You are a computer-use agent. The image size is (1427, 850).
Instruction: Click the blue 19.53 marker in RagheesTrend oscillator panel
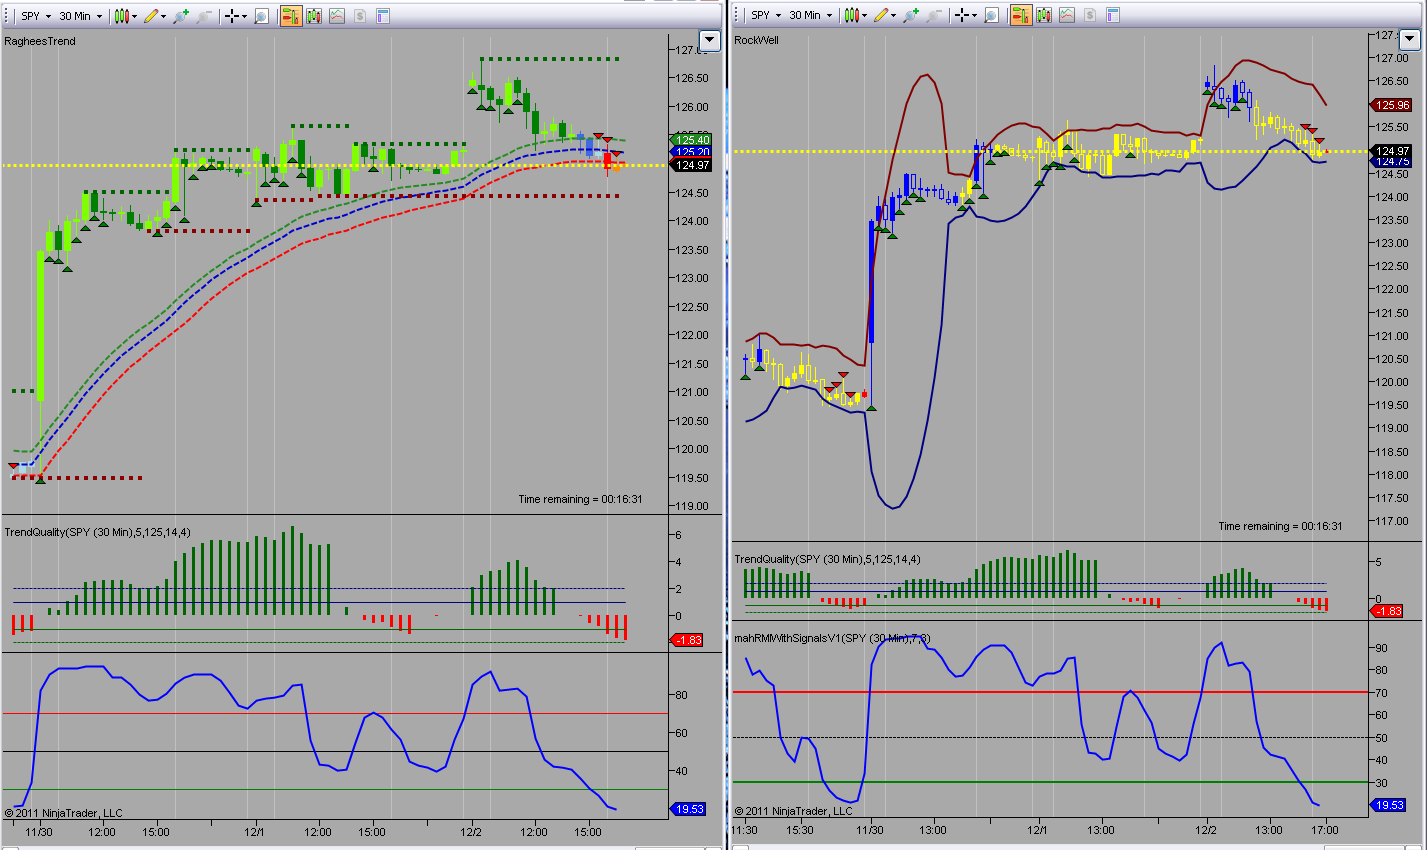click(x=688, y=809)
